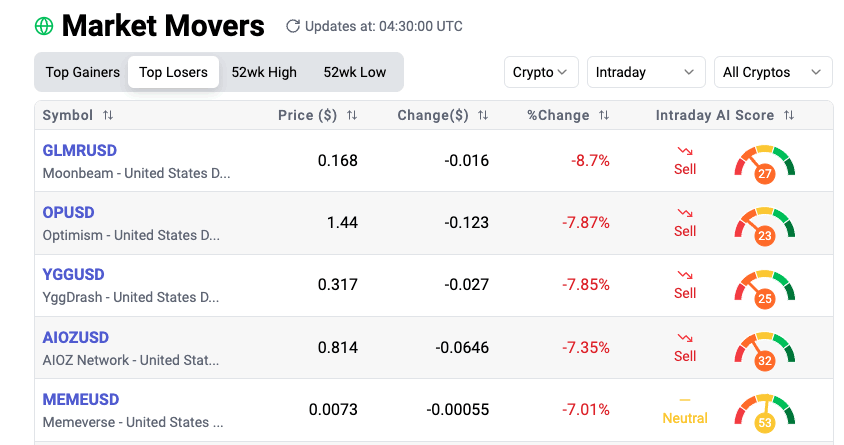Open the Crypto asset type dropdown
This screenshot has width=844, height=445.
541,72
